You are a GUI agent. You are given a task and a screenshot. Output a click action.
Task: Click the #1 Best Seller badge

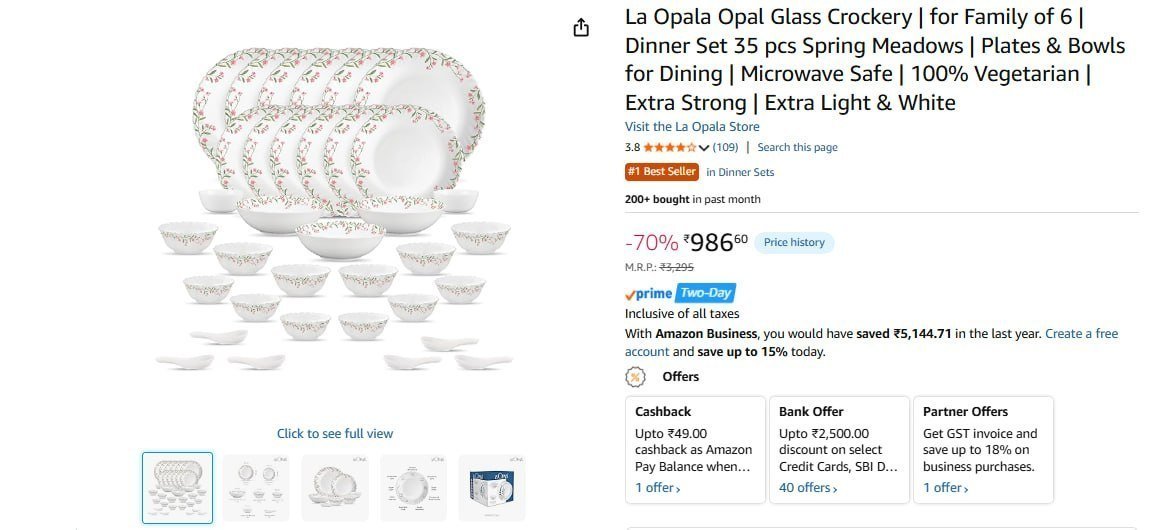tap(662, 172)
